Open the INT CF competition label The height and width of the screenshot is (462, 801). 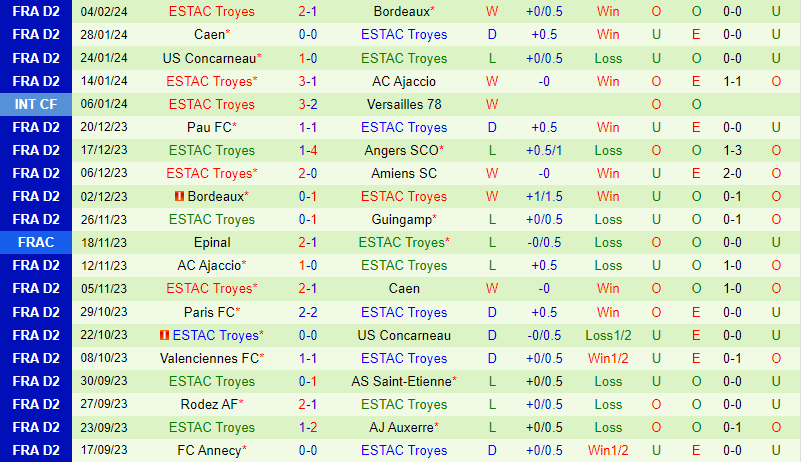pos(37,104)
